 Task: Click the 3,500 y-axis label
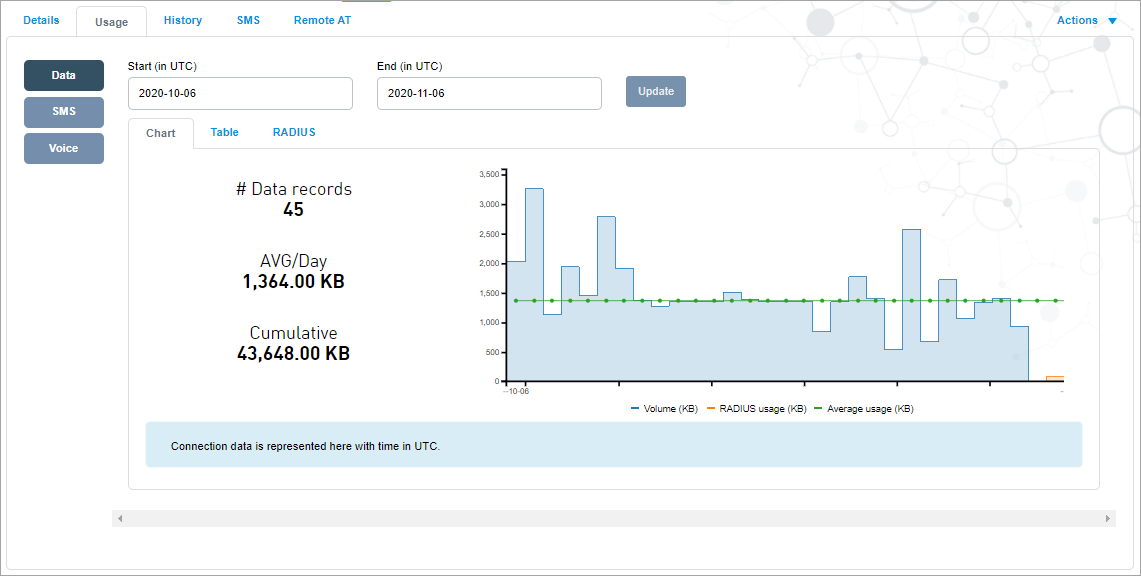[x=489, y=175]
